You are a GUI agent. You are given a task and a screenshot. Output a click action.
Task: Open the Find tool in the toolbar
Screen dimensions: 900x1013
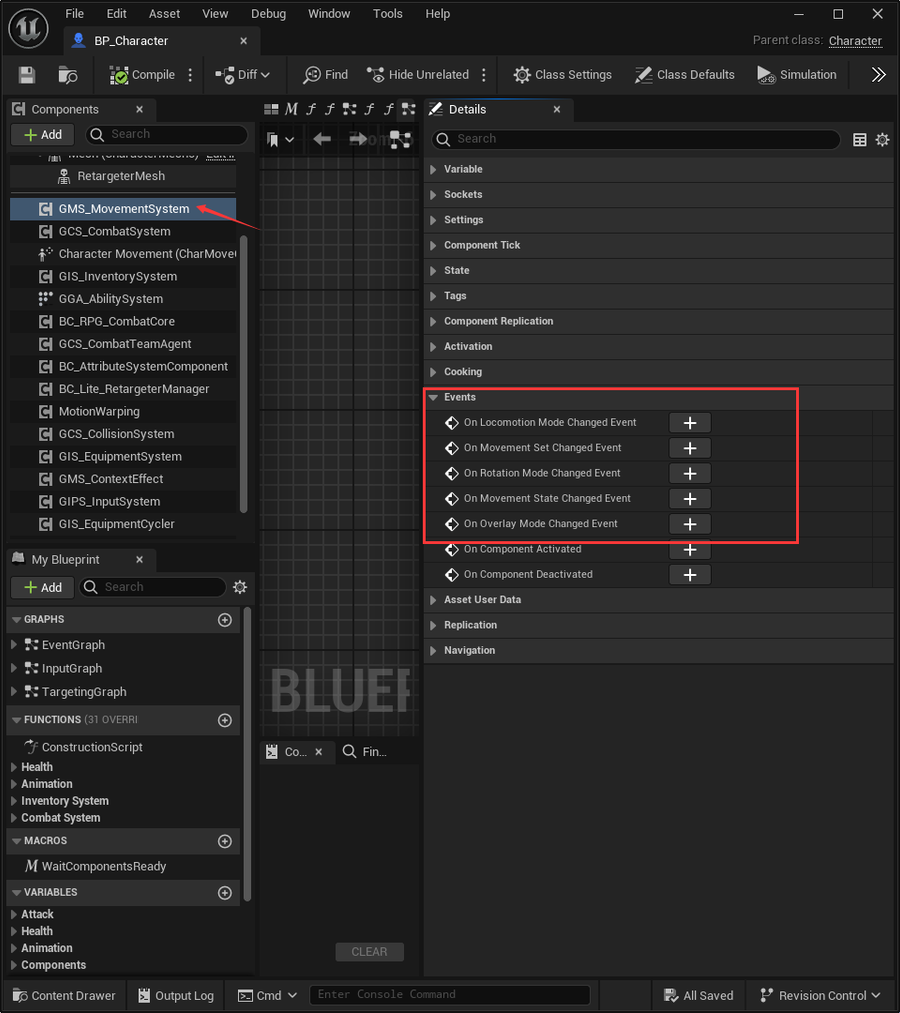click(x=326, y=75)
